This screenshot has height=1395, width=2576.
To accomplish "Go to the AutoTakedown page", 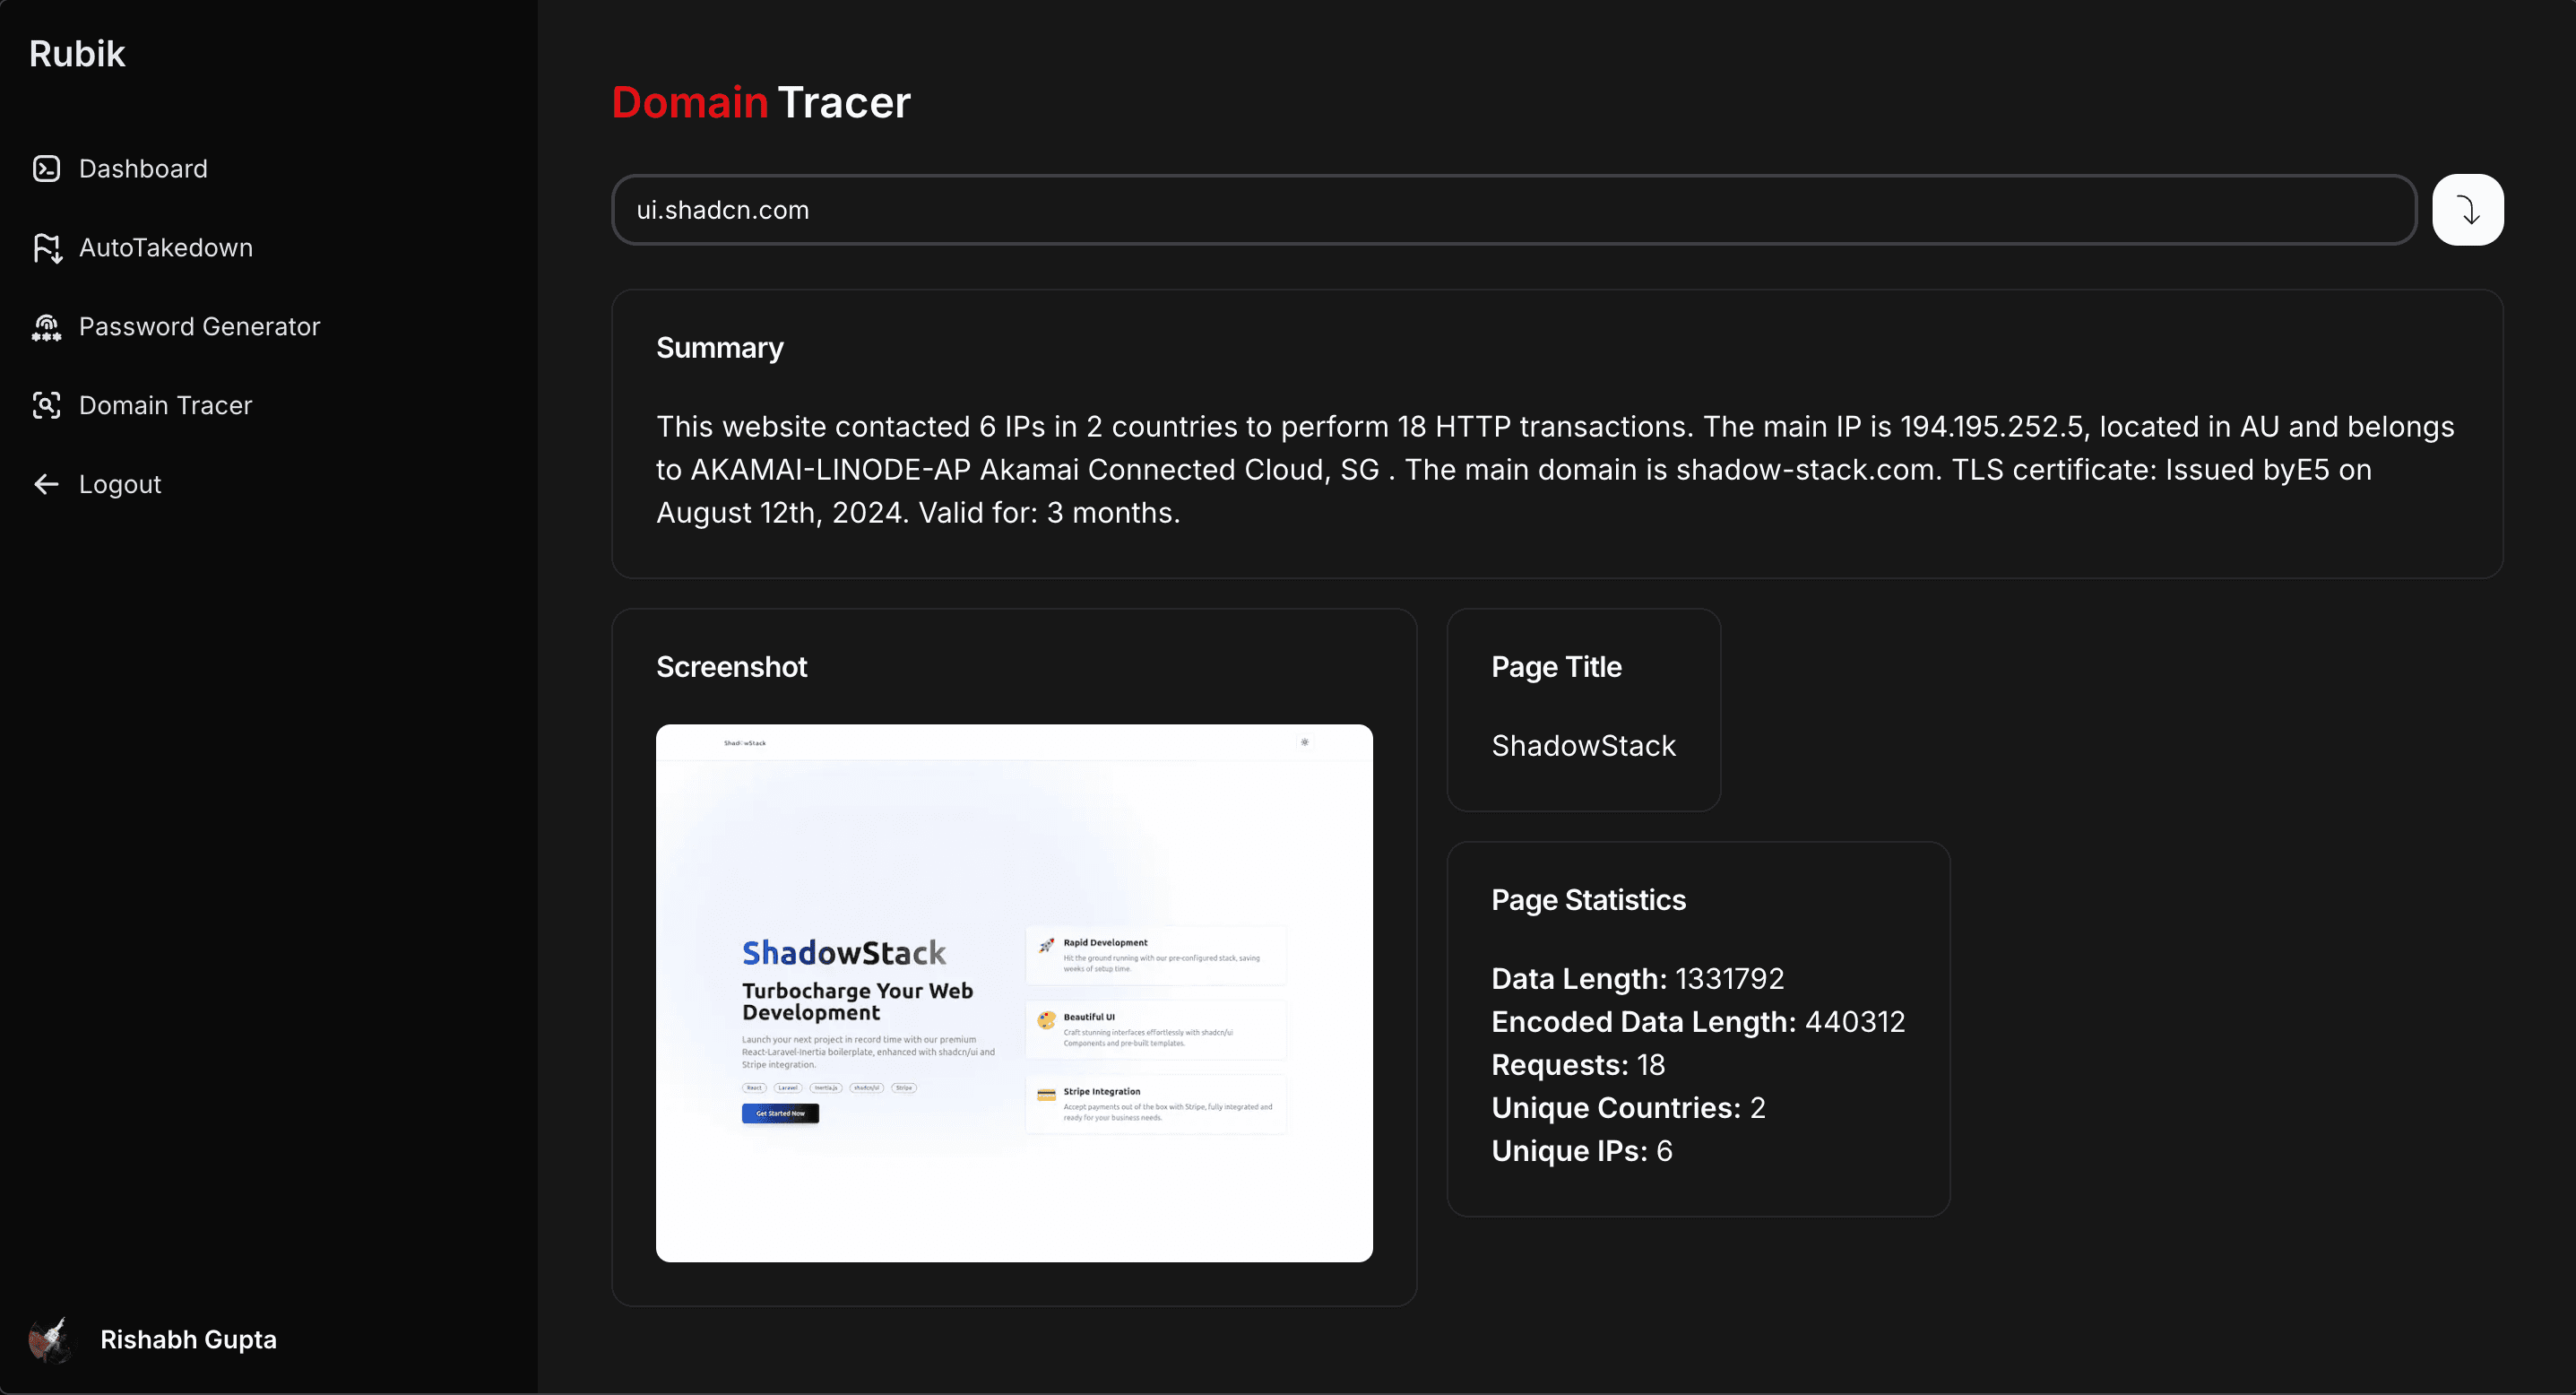I will pyautogui.click(x=166, y=248).
